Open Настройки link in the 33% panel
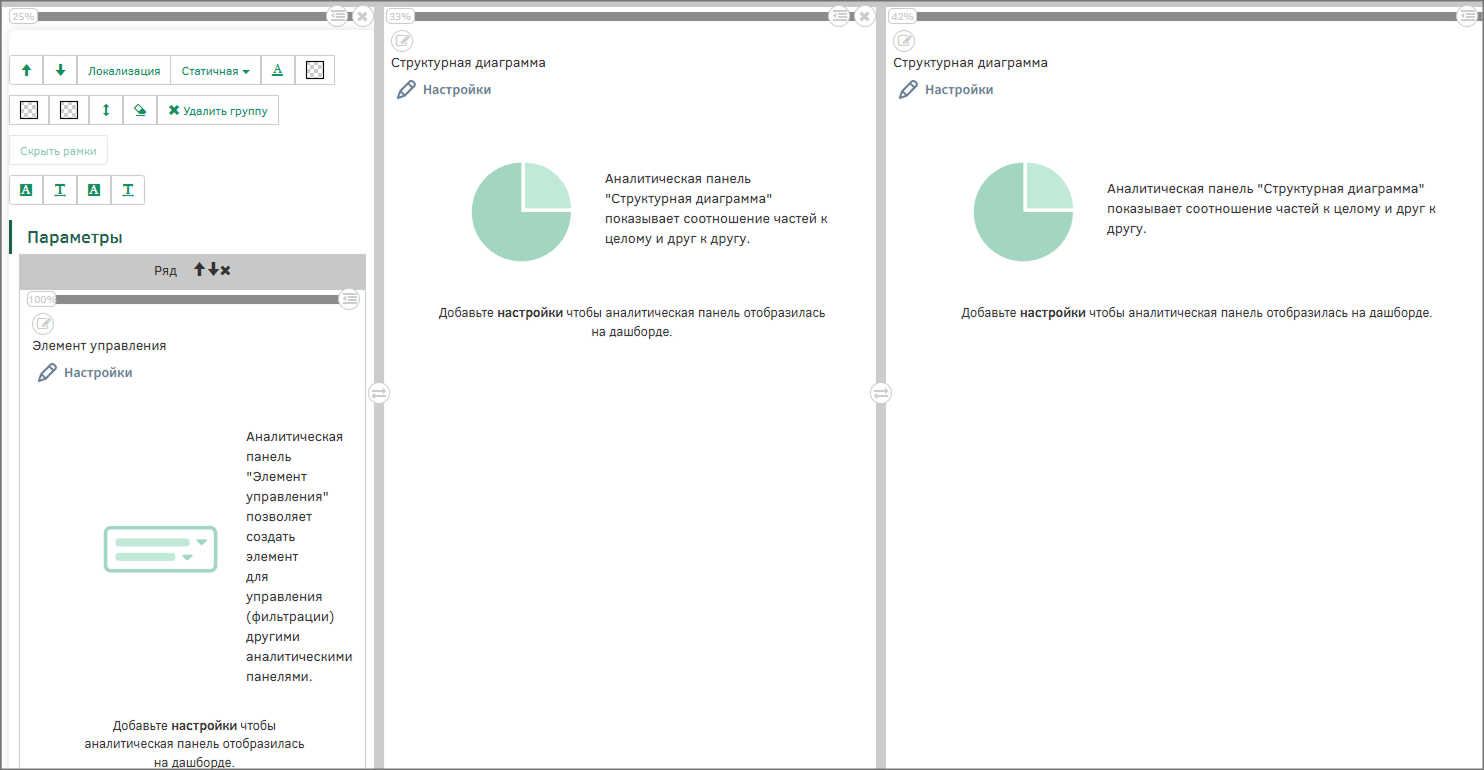Screen dimensions: 1484x770 click(456, 90)
